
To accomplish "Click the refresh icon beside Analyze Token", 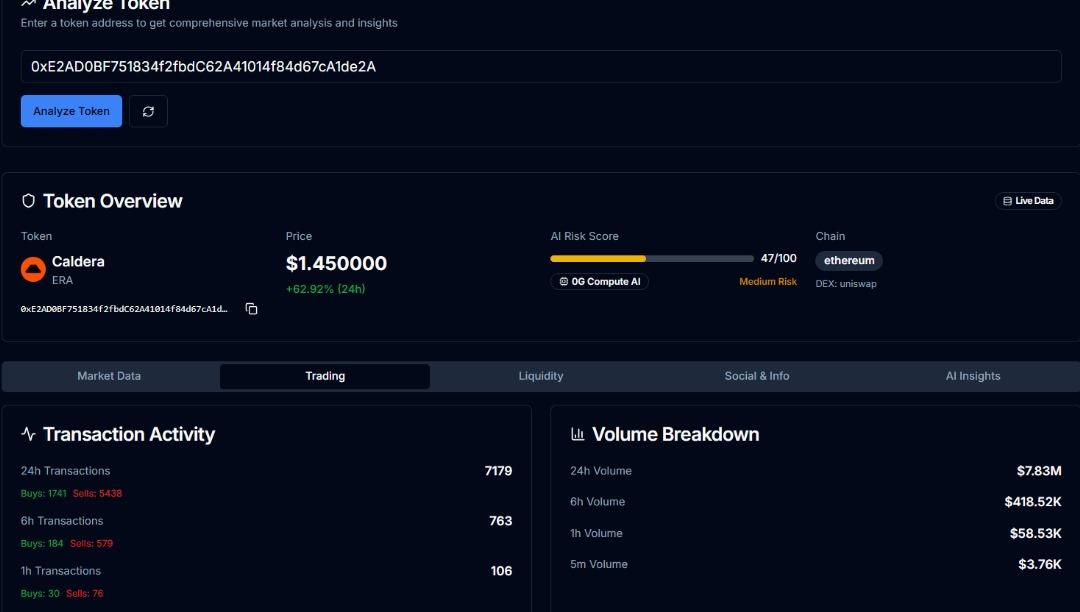I will [x=148, y=112].
